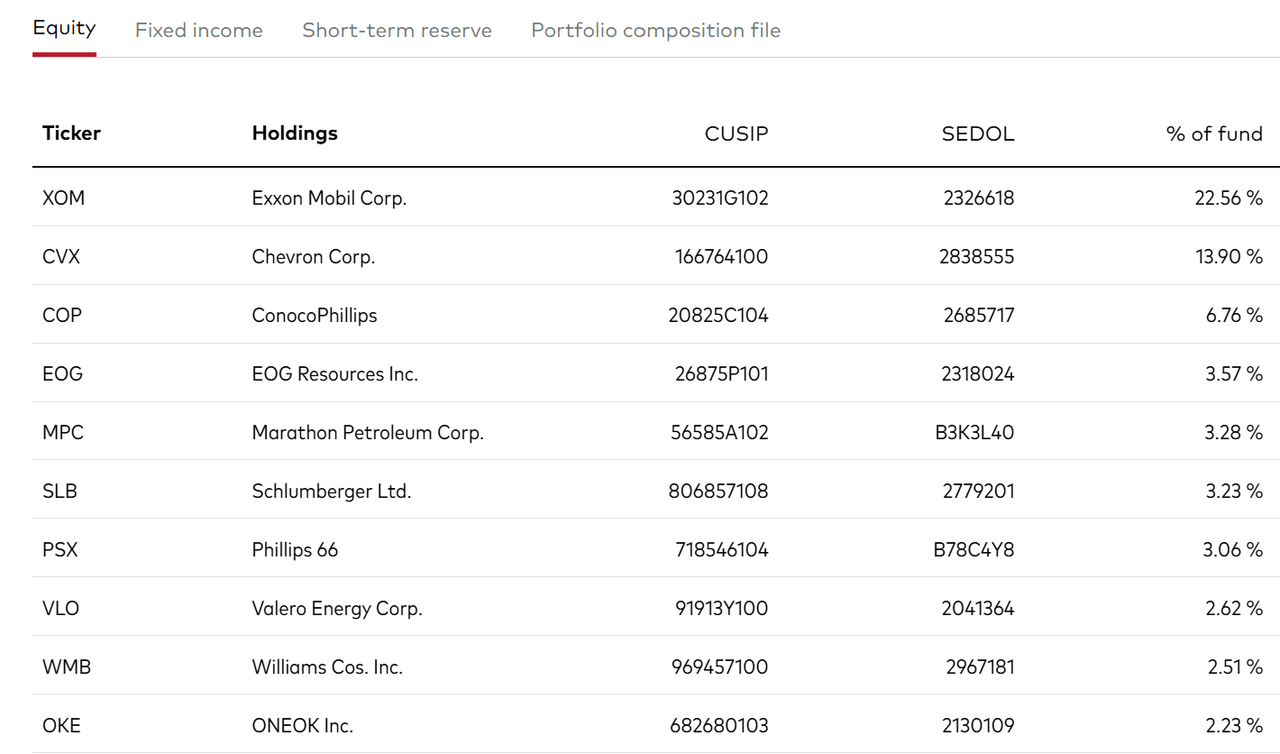Switch to the Equity tab
Image resolution: width=1280 pixels, height=754 pixels.
pos(64,29)
